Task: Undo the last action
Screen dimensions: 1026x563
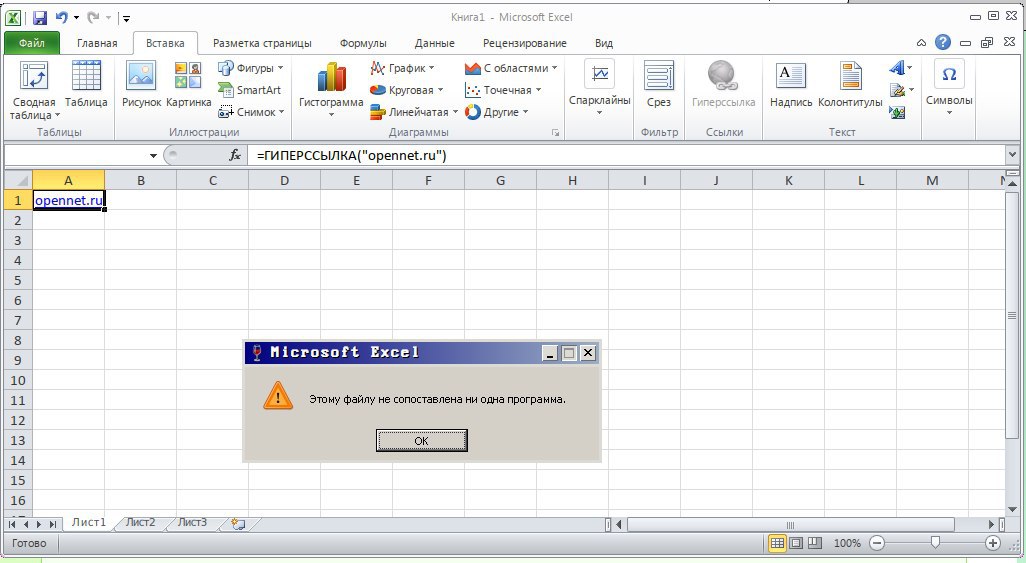Action: [x=62, y=18]
